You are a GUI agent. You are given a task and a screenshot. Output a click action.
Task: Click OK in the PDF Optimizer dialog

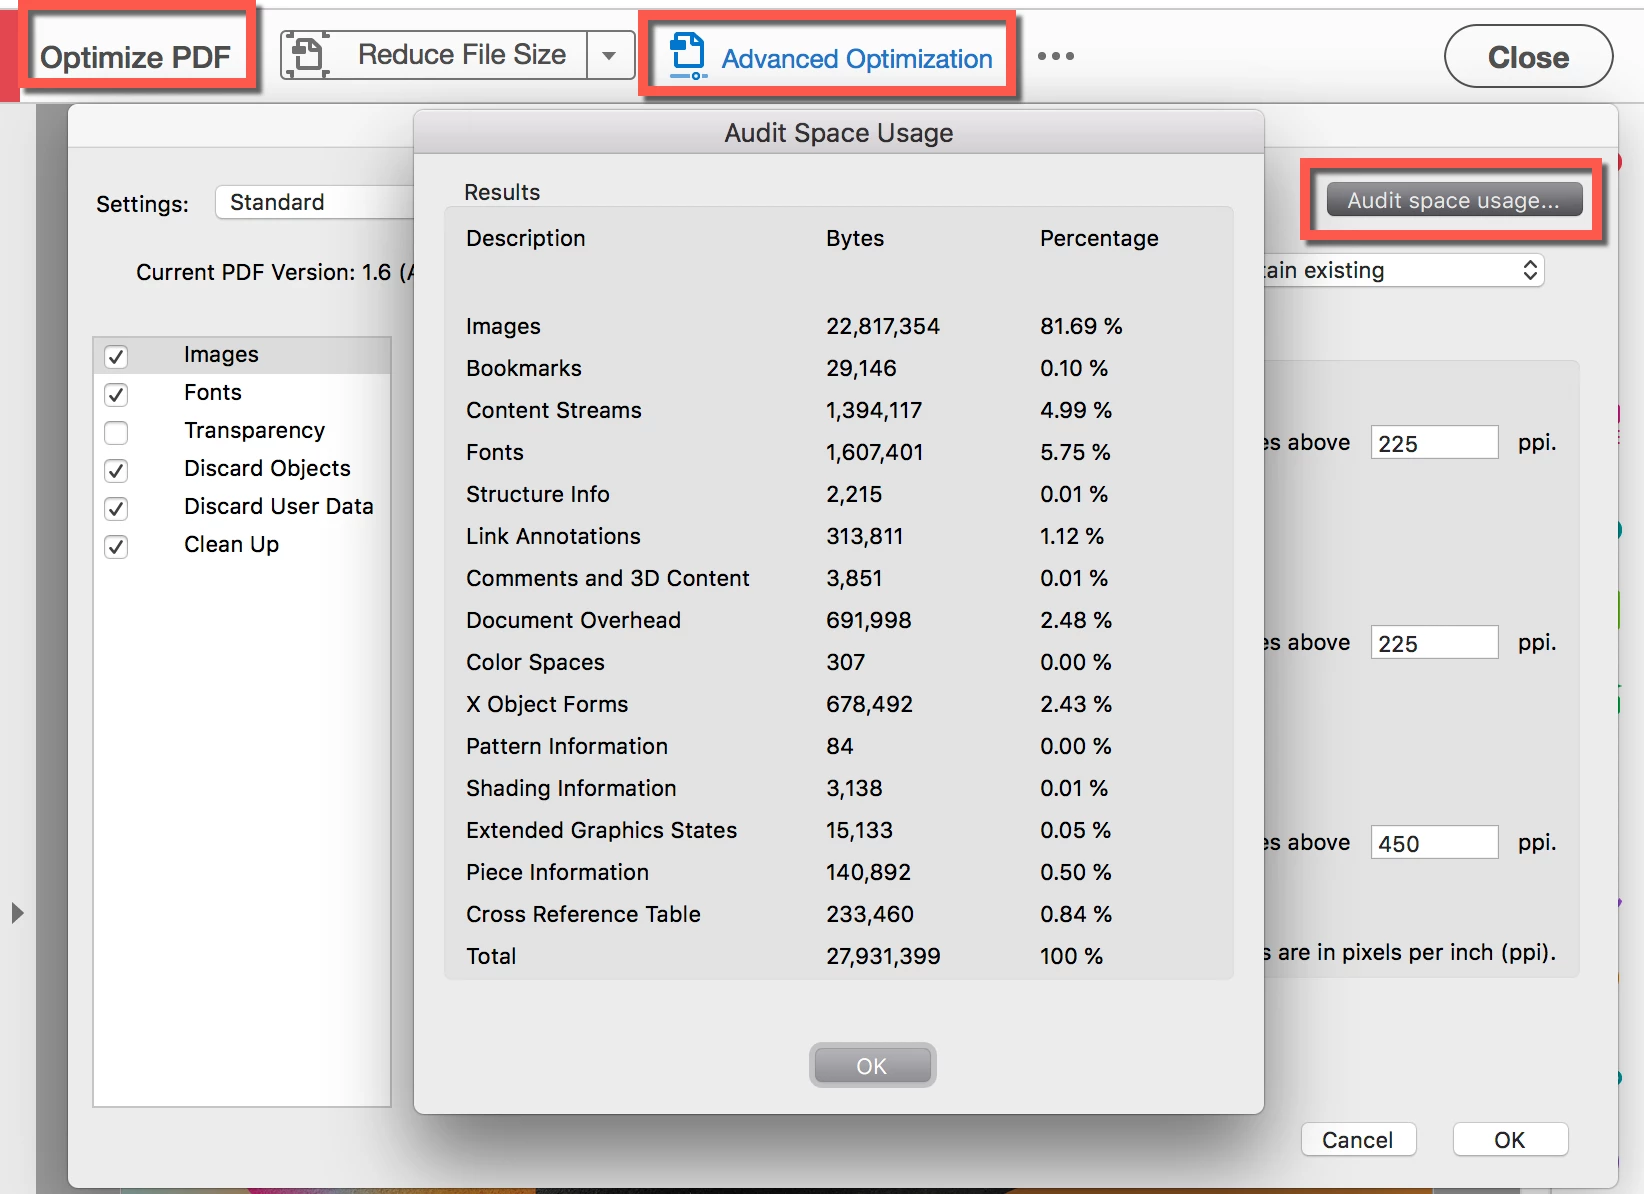click(x=1510, y=1140)
